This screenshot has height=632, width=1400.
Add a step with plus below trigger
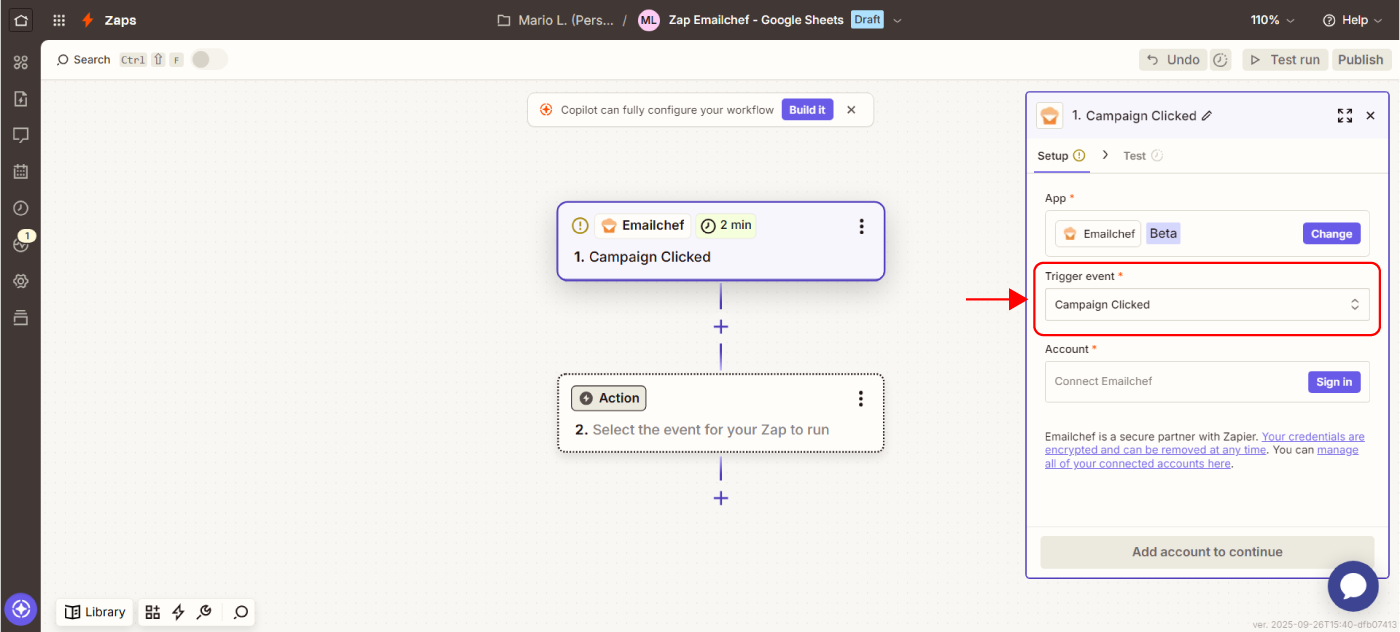tap(720, 327)
